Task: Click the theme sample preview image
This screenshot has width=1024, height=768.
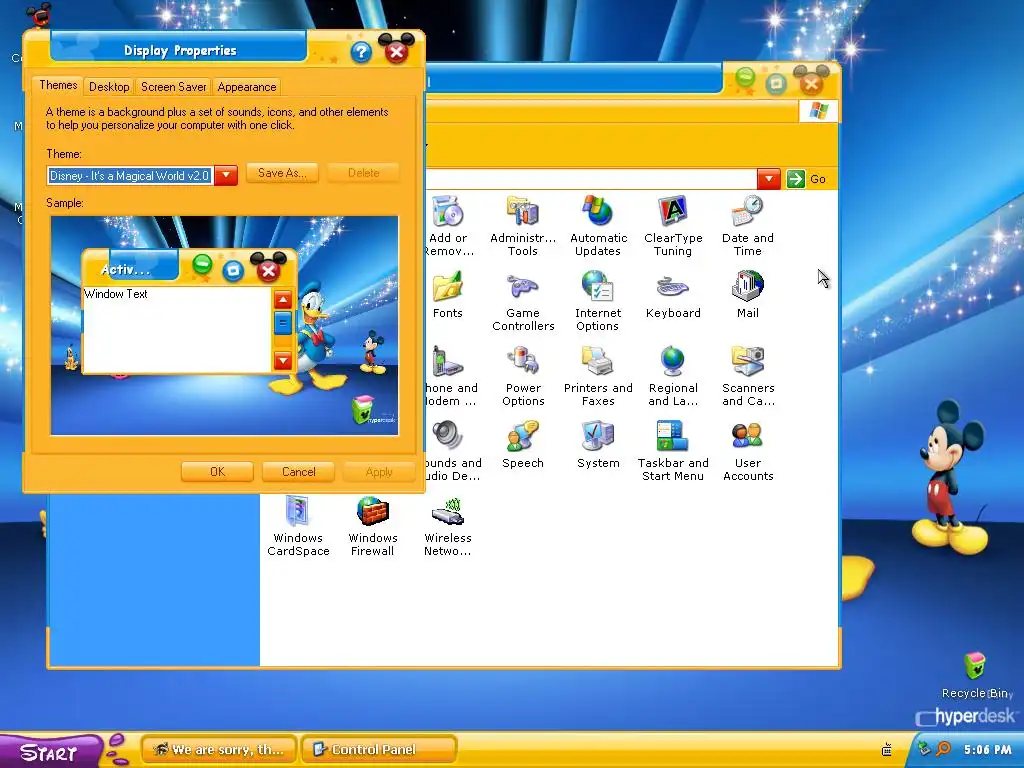Action: 225,325
